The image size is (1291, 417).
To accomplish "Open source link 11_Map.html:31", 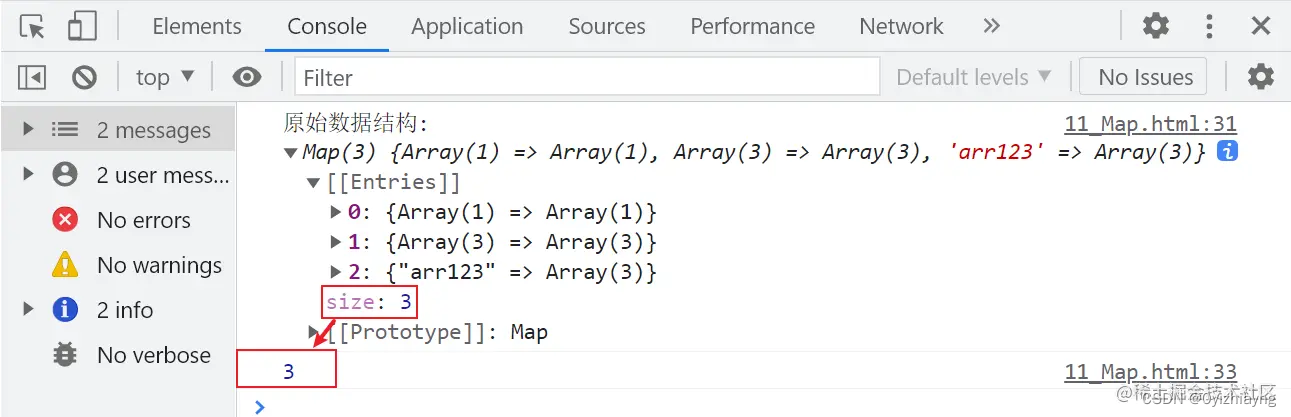I will (1150, 124).
